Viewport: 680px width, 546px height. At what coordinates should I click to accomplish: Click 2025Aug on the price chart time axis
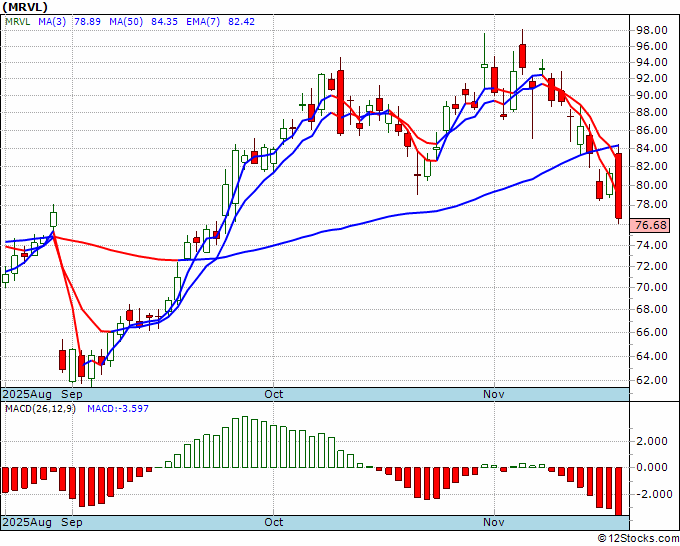[27, 395]
